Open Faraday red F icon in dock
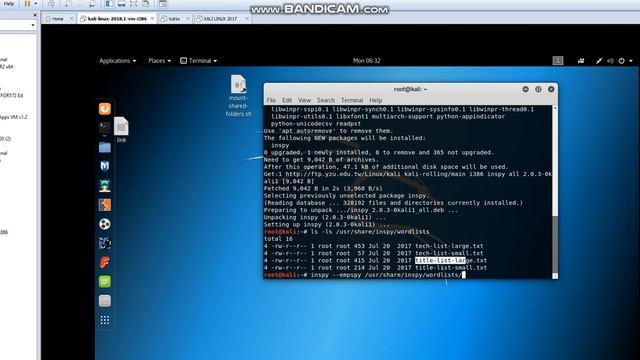 (105, 262)
